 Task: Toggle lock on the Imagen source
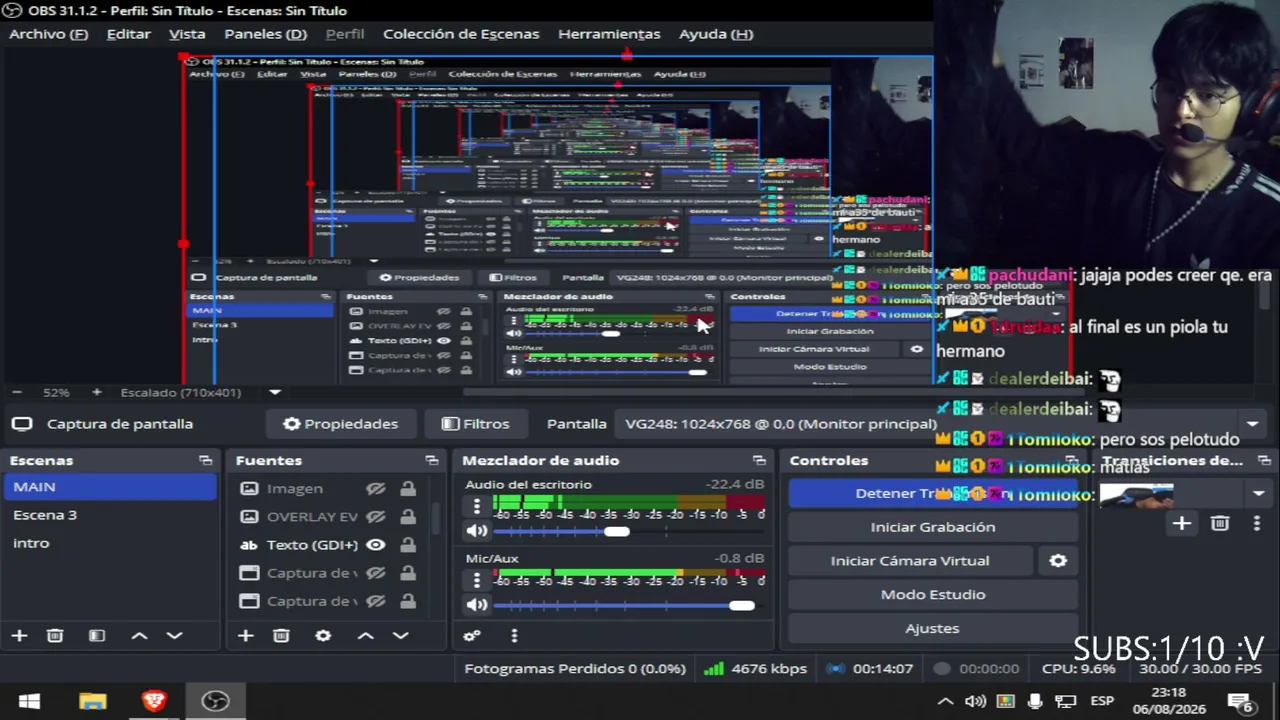click(408, 489)
